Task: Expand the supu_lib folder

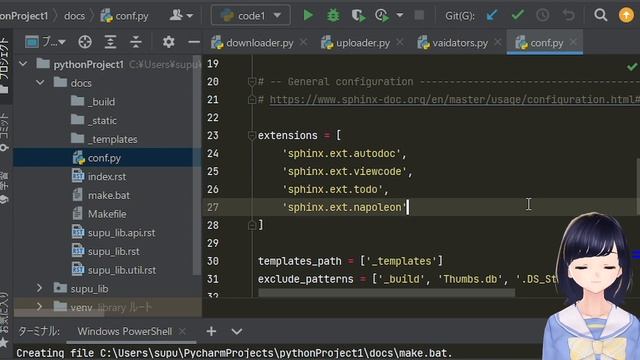Action: click(x=39, y=288)
